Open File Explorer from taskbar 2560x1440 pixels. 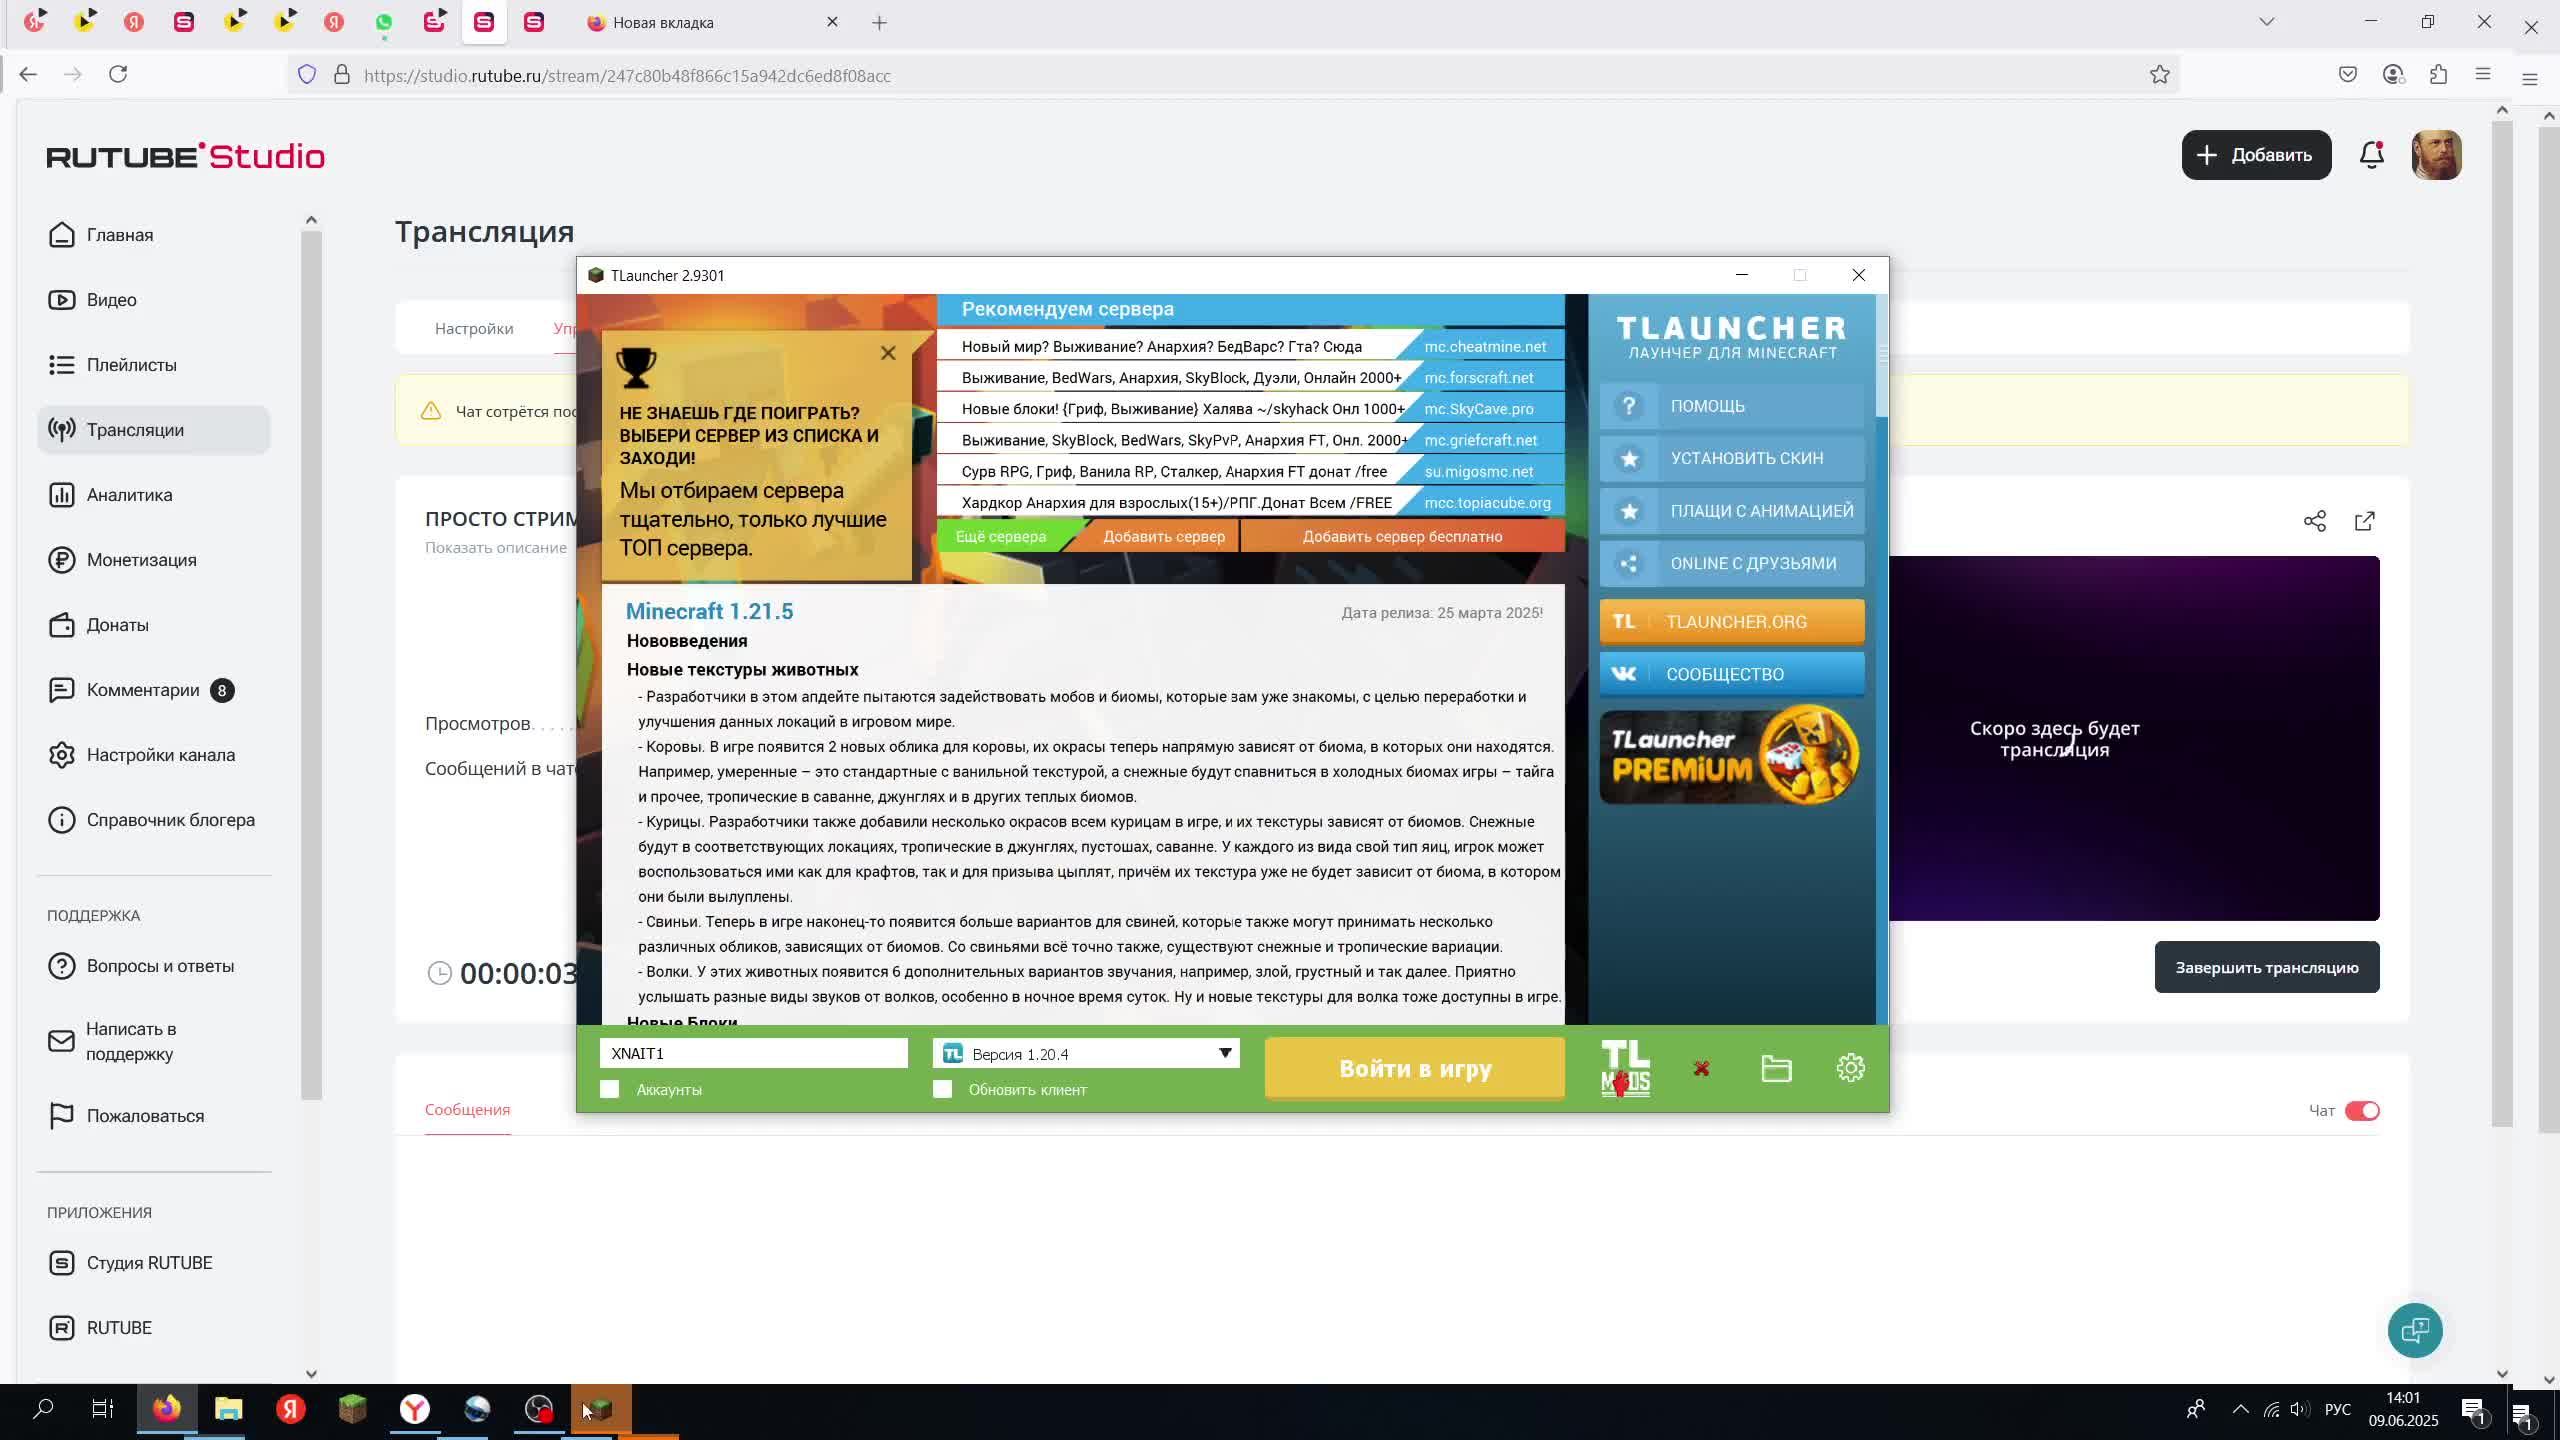tap(228, 1410)
